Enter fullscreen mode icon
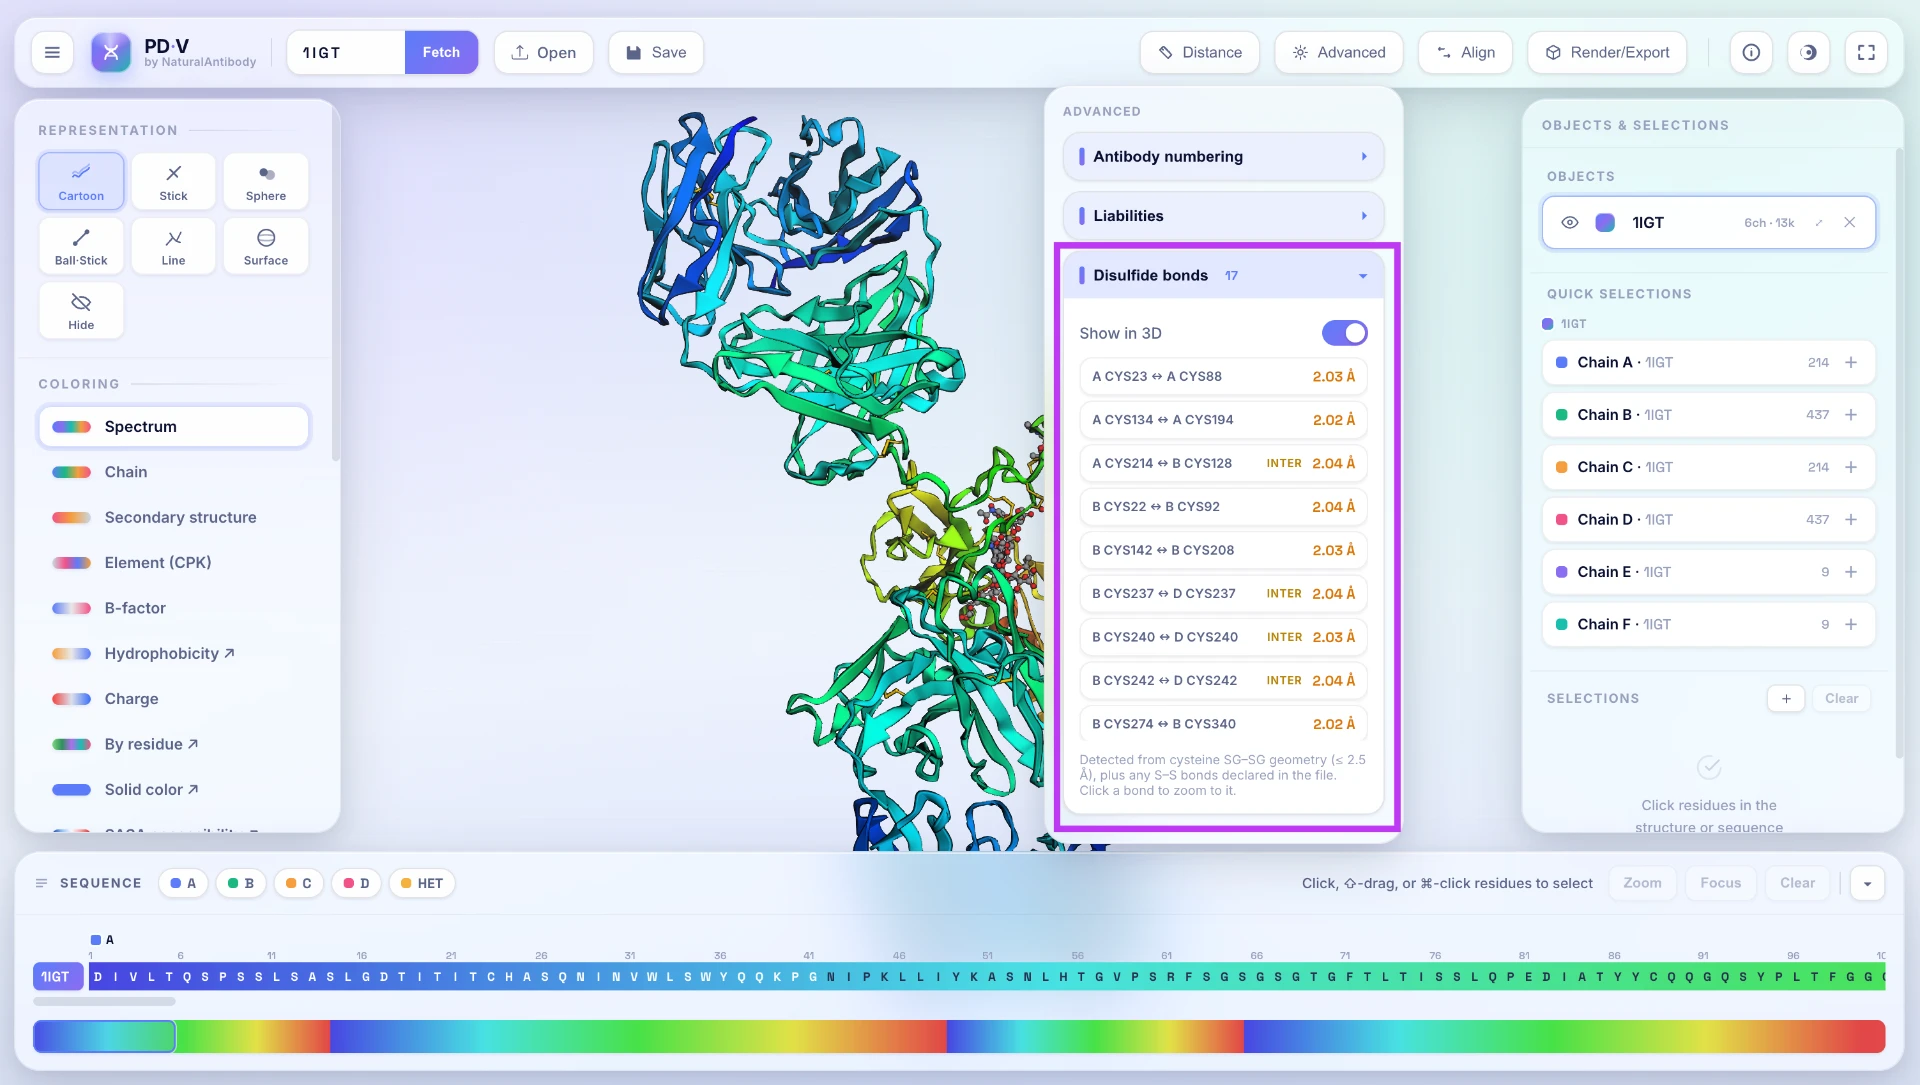 tap(1866, 52)
